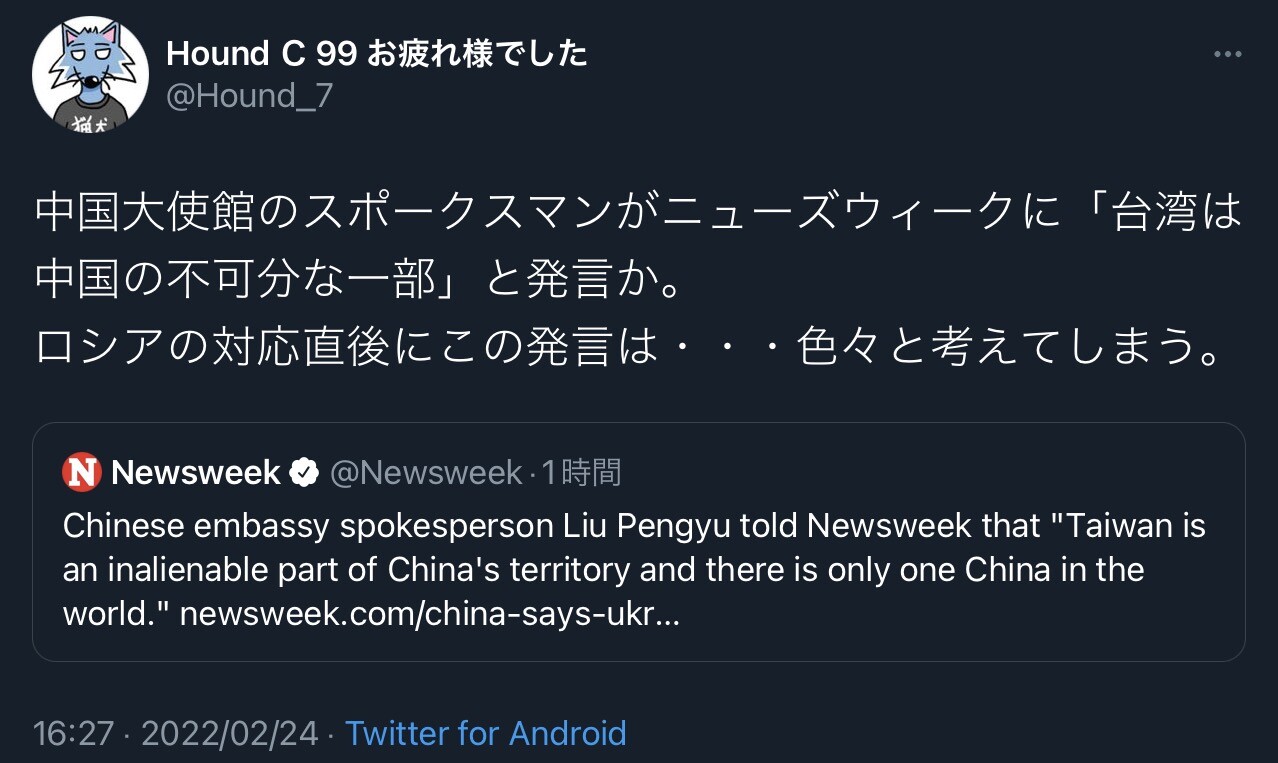Click quoted text line starting "Chinese embassy spokesperson"

634,525
